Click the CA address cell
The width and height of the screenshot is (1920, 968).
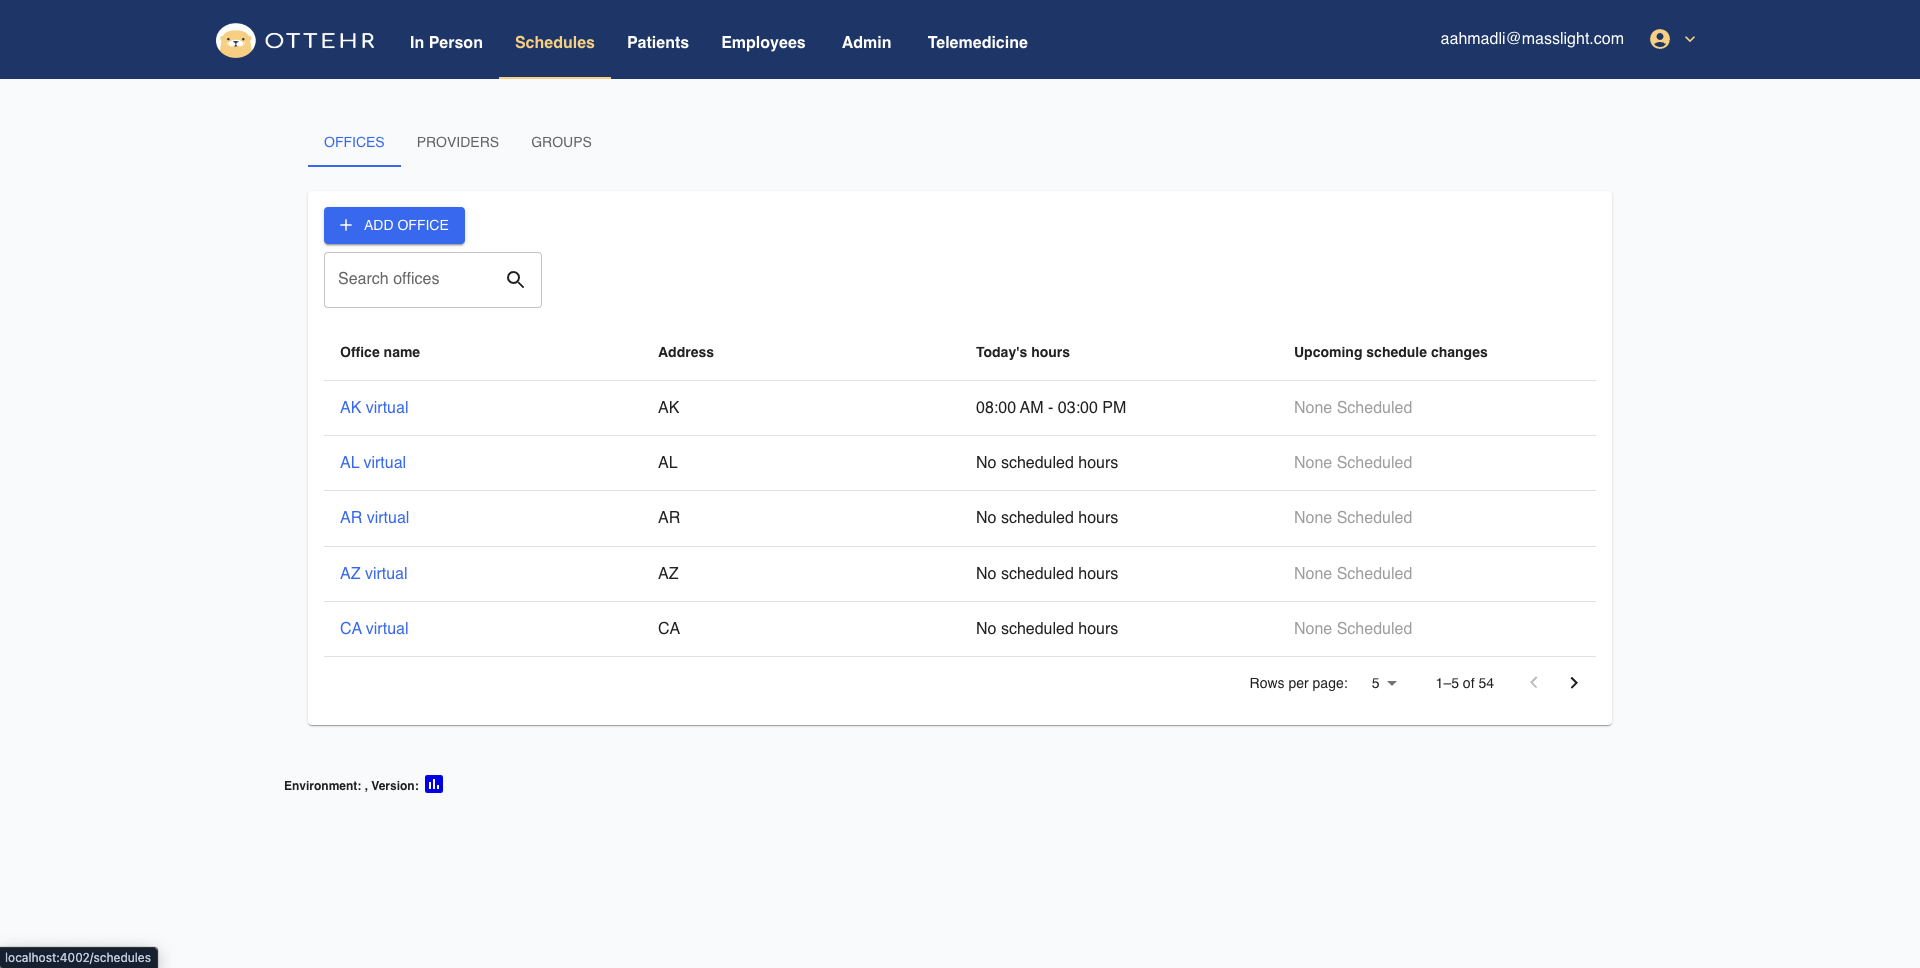[669, 629]
